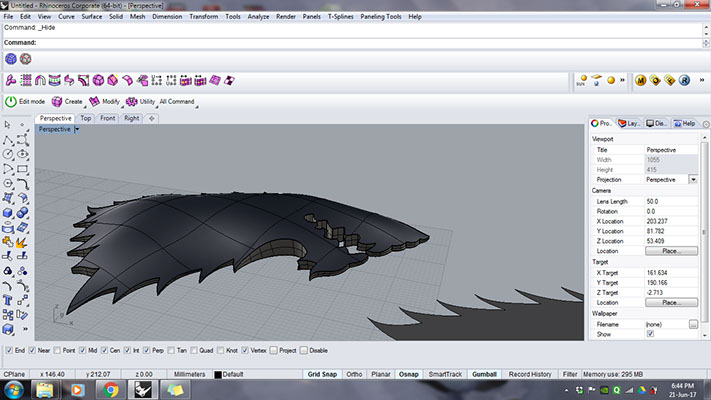
Task: Click the Lens Length value field
Action: (x=671, y=201)
